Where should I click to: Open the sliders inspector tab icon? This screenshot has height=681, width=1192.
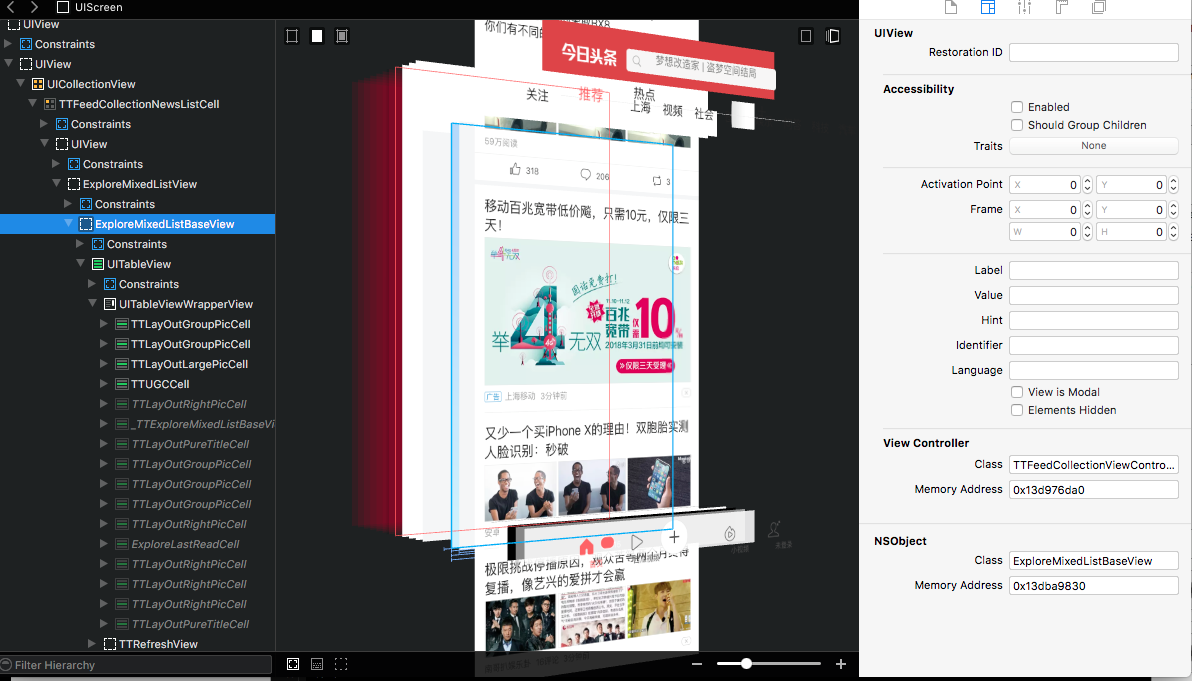pyautogui.click(x=1025, y=8)
